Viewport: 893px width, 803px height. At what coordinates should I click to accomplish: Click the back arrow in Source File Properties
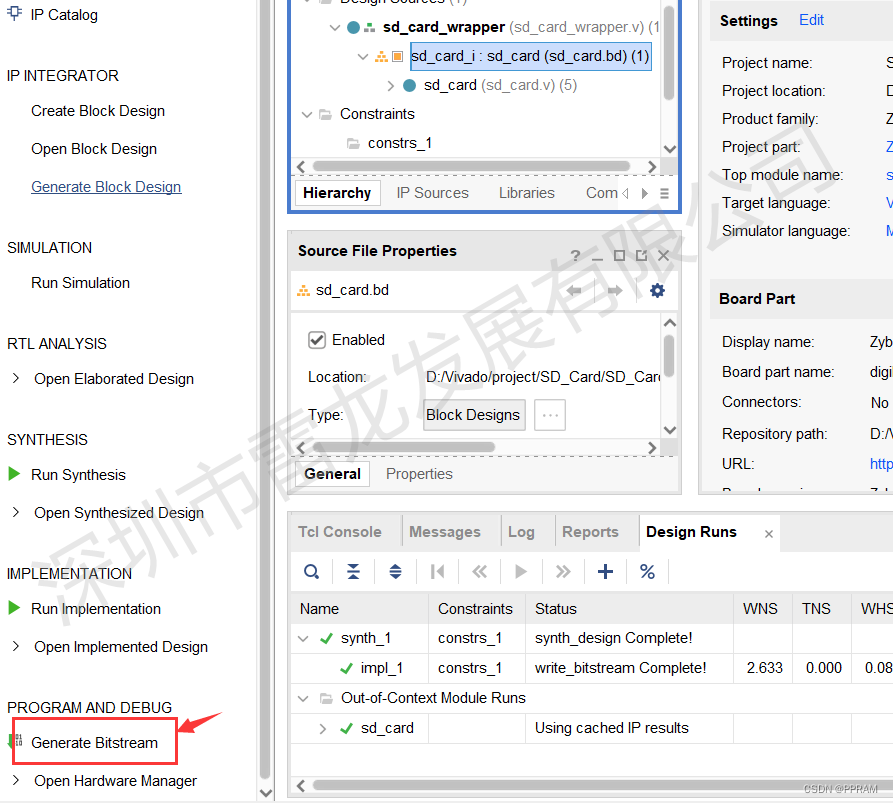(574, 291)
